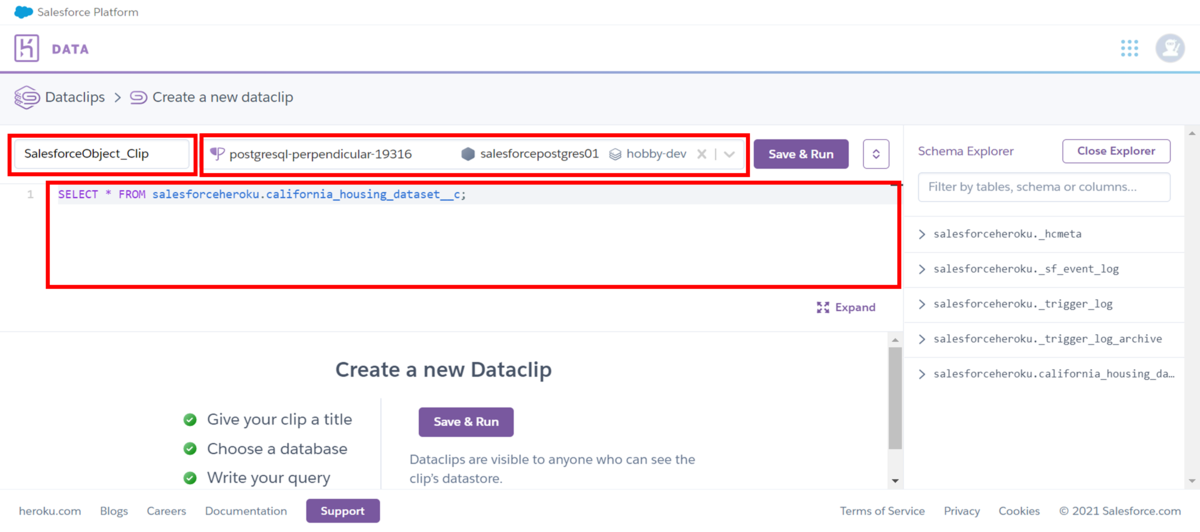1200x532 pixels.
Task: Clear the selected database with X
Action: (x=702, y=154)
